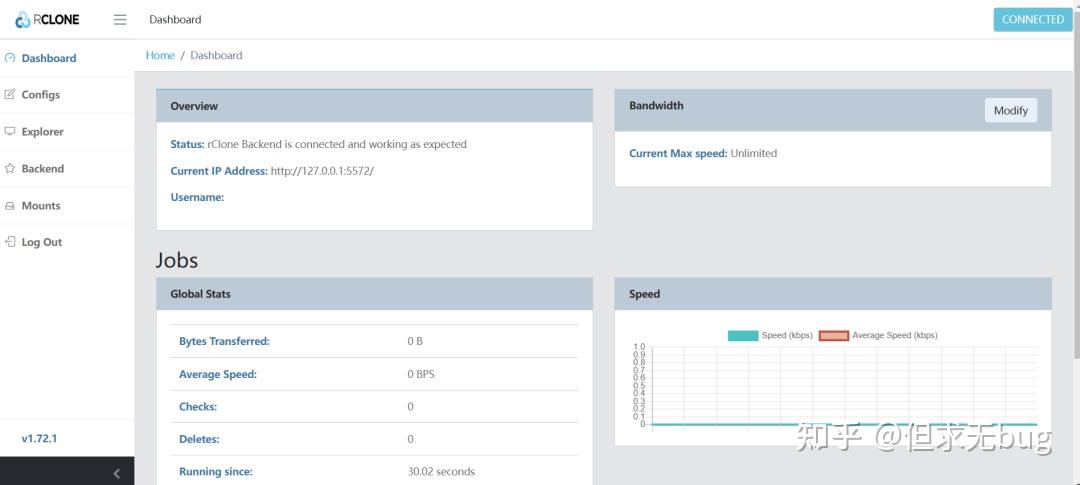1080x485 pixels.
Task: Click the Bandwidth panel title
Action: point(656,105)
